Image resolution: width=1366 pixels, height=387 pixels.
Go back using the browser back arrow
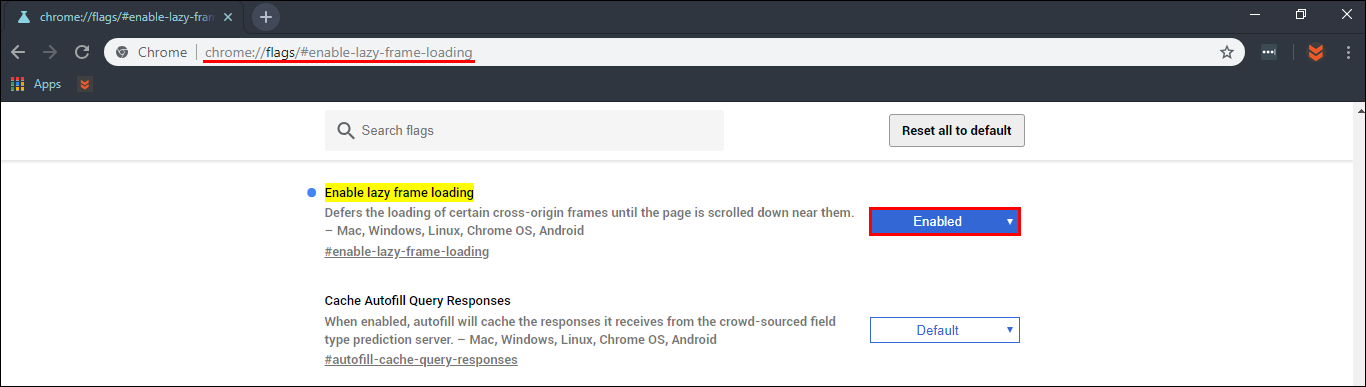click(18, 52)
